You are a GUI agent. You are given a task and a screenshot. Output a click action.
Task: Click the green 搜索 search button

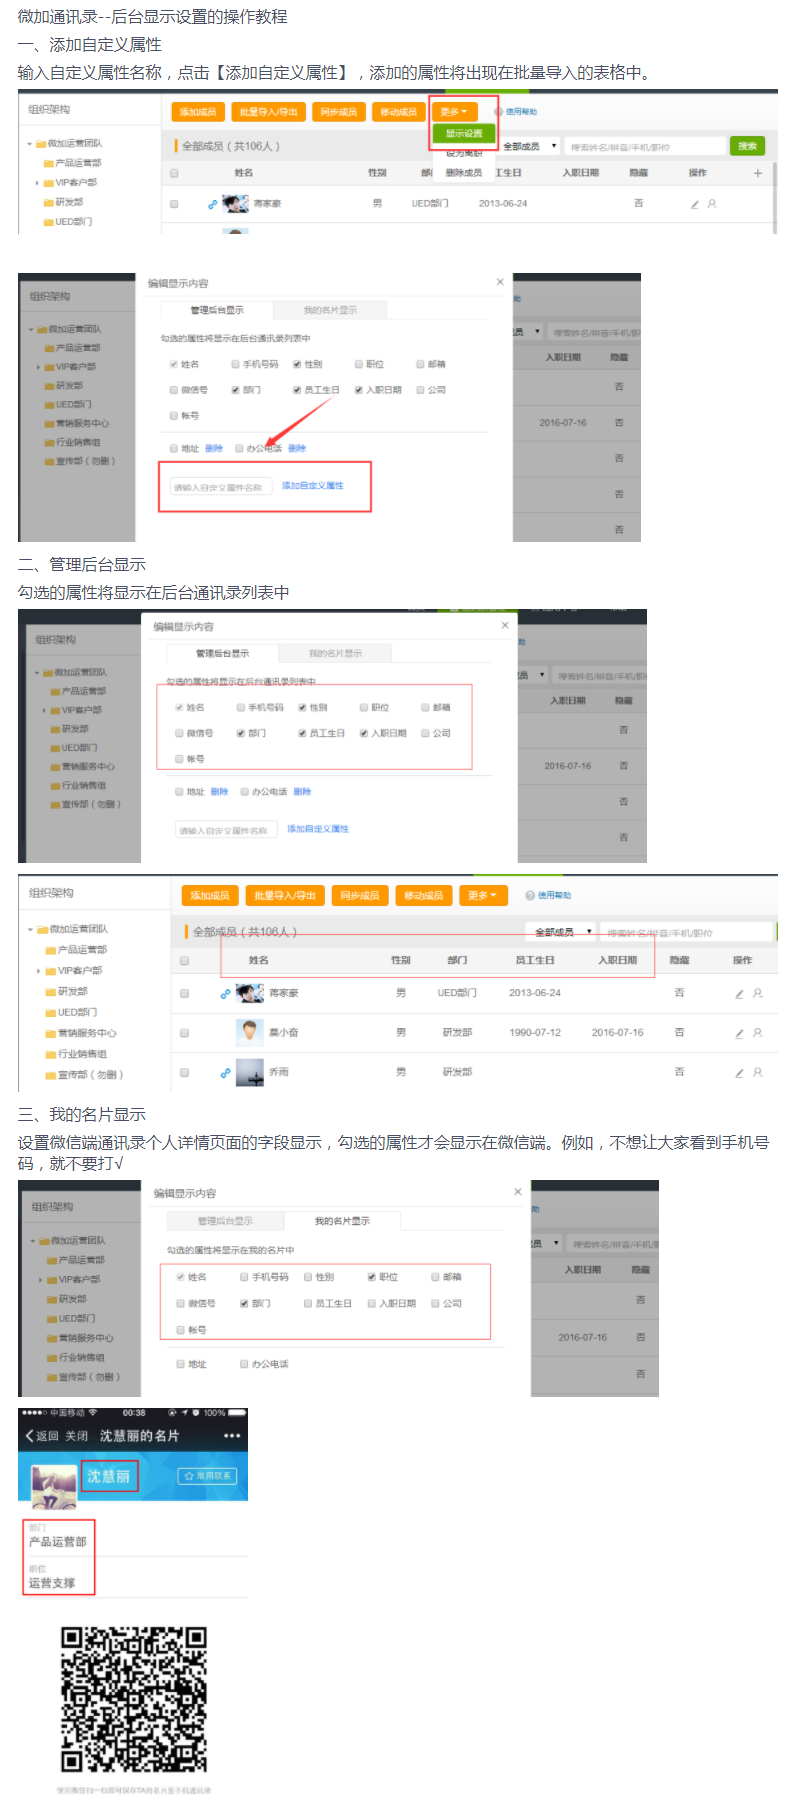(748, 146)
